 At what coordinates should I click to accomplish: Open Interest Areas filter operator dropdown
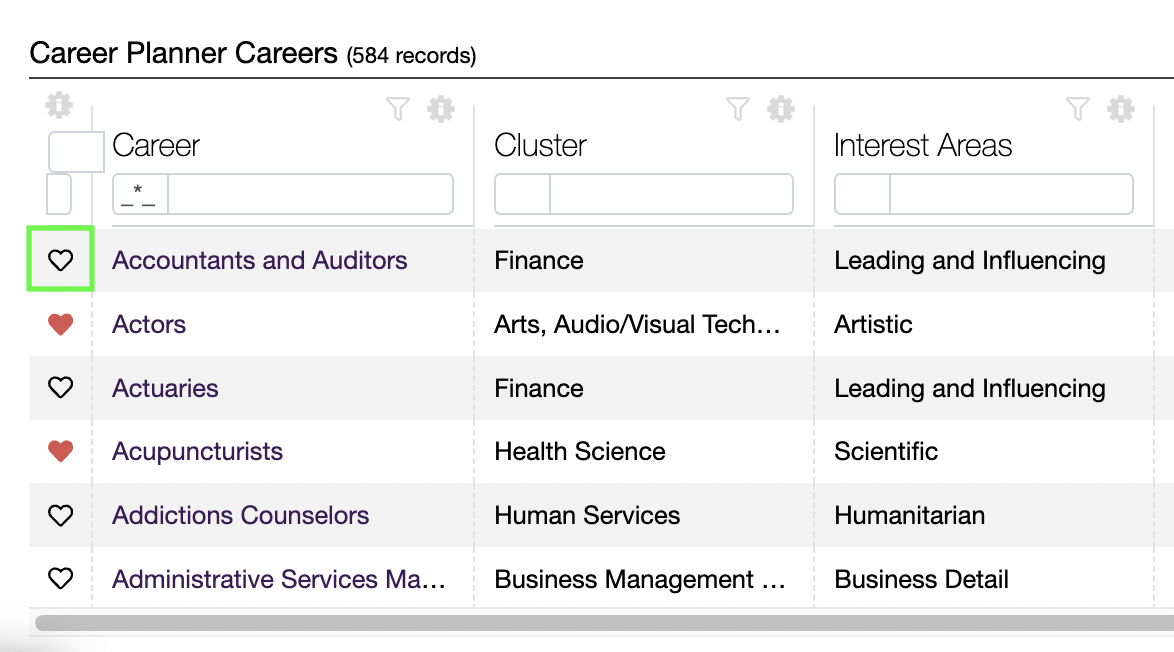point(863,195)
